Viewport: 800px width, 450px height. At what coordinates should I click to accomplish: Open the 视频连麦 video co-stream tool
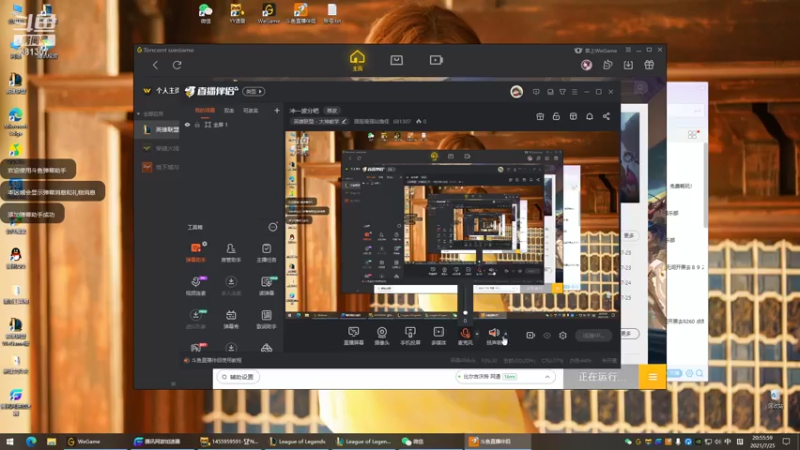[195, 286]
